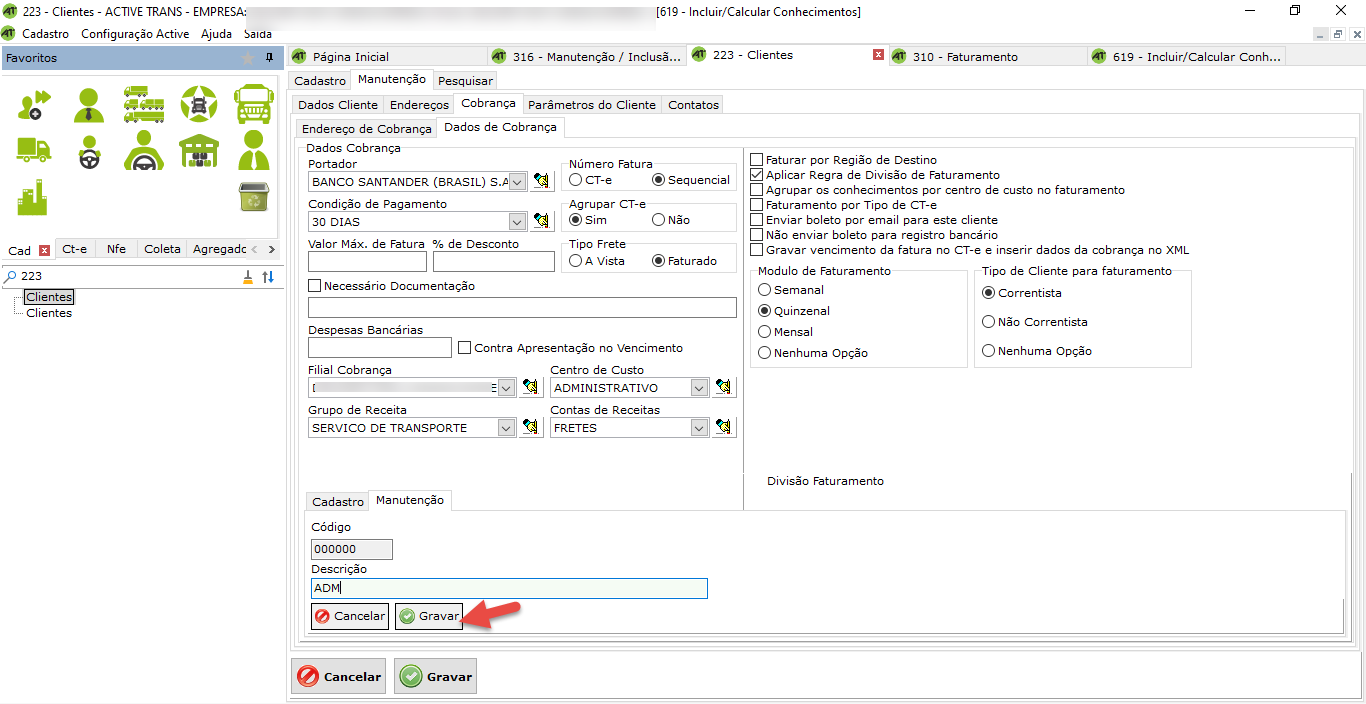Open the Configuração Active menu
The width and height of the screenshot is (1366, 704).
(134, 34)
